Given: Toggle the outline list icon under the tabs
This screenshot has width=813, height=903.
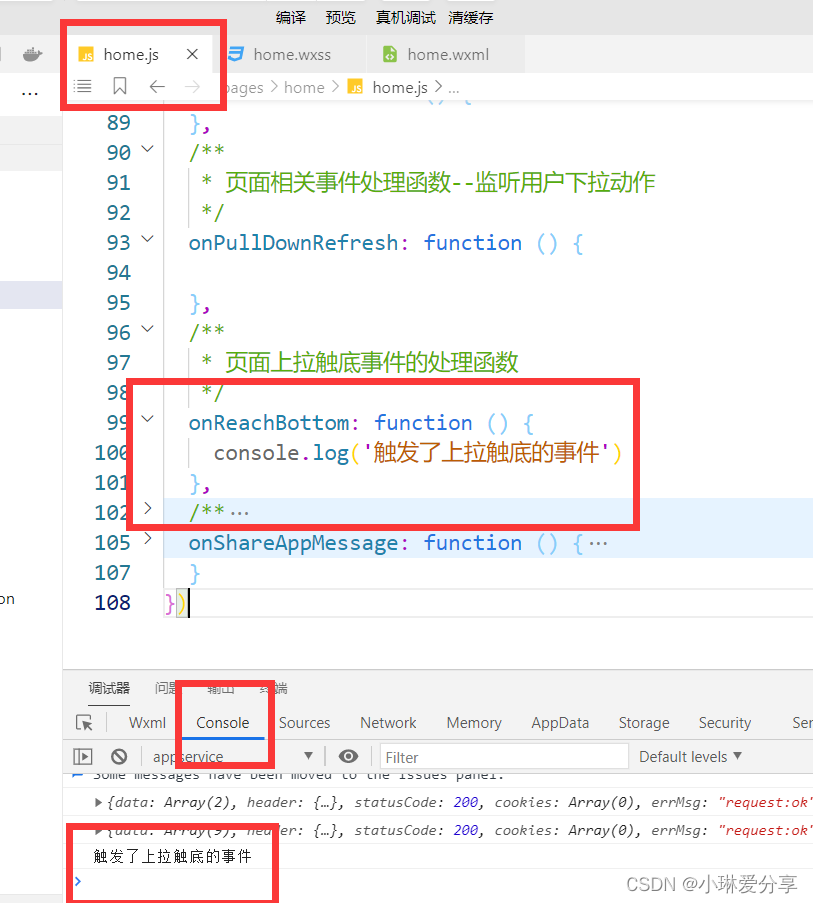Looking at the screenshot, I should pos(82,86).
